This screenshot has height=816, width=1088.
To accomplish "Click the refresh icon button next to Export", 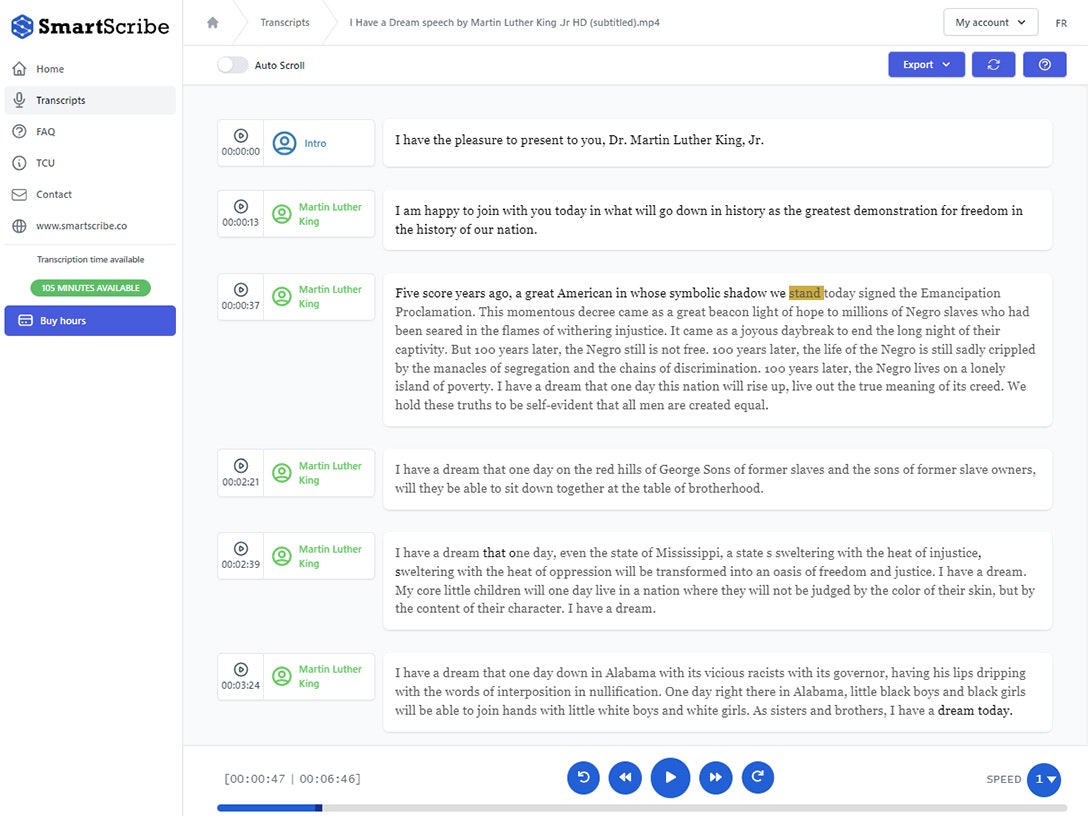I will (993, 64).
